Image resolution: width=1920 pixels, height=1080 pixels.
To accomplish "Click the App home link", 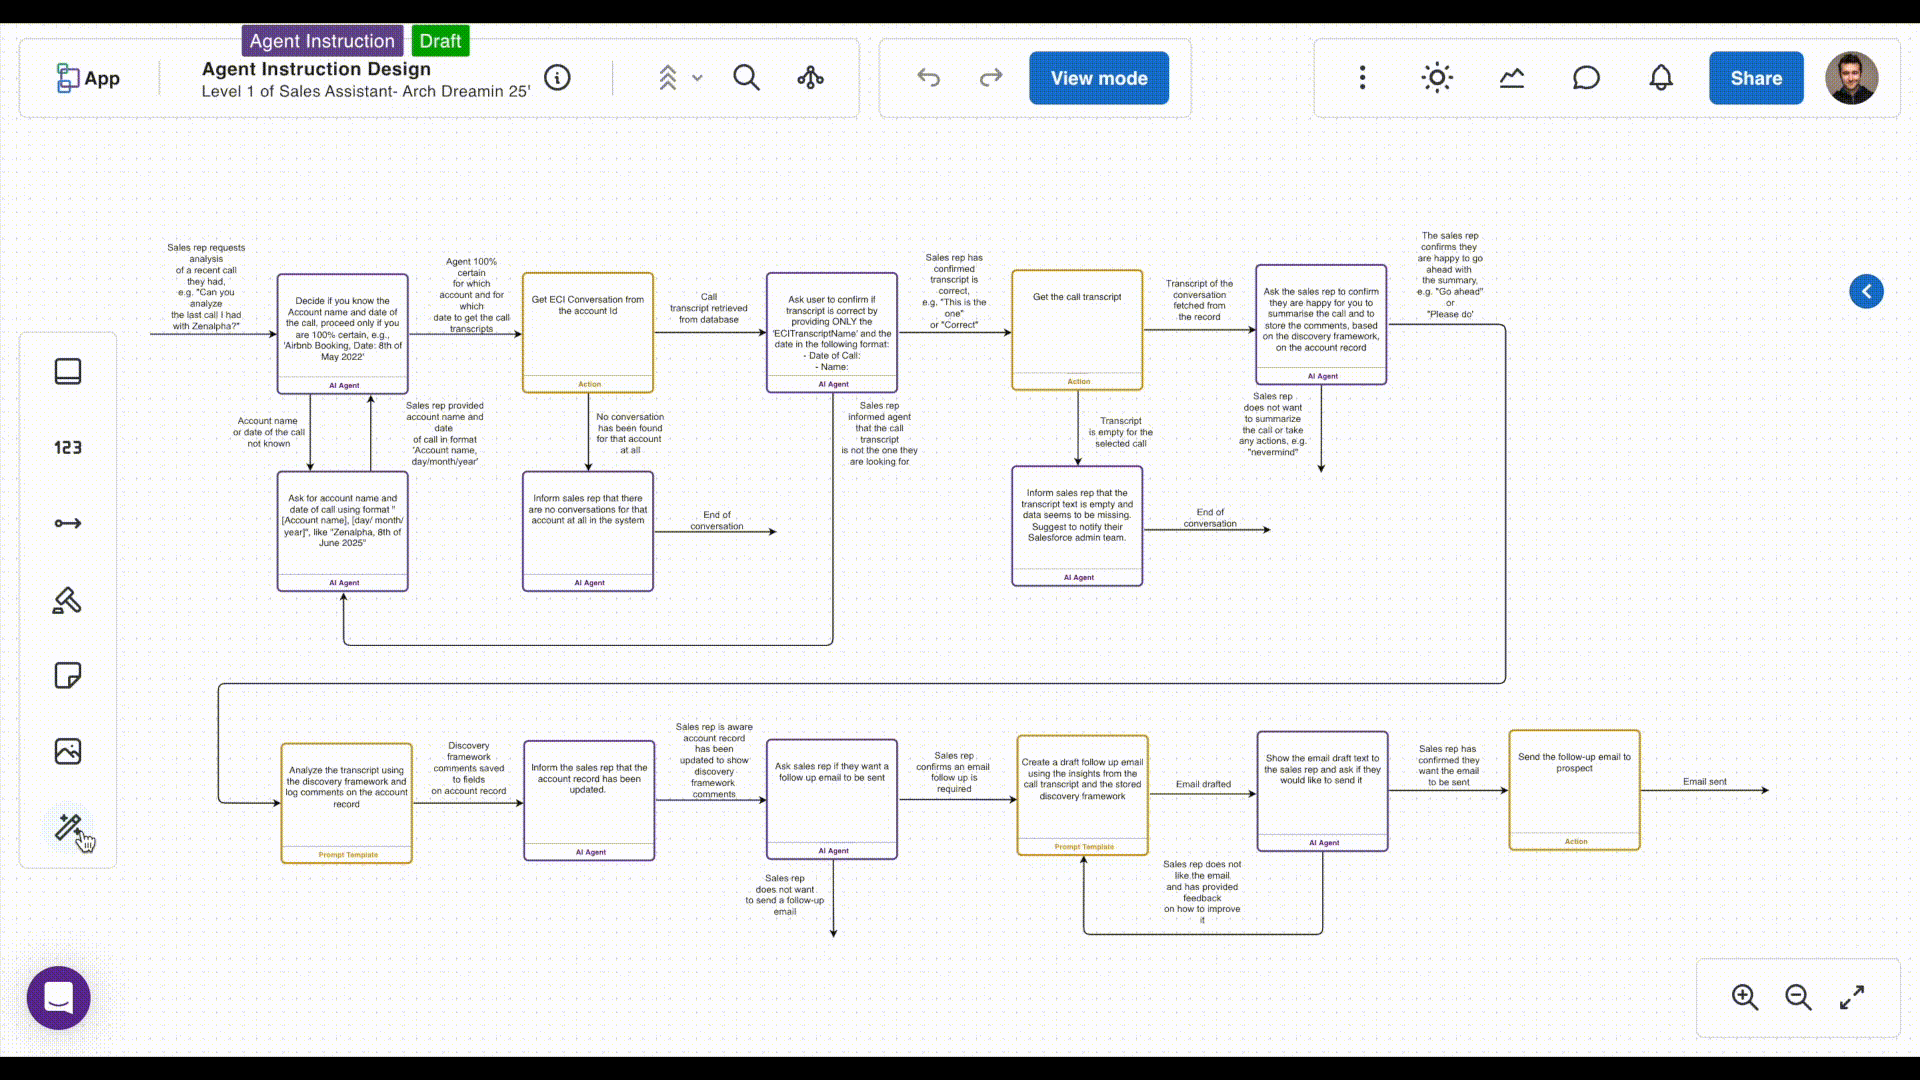I will (x=88, y=78).
